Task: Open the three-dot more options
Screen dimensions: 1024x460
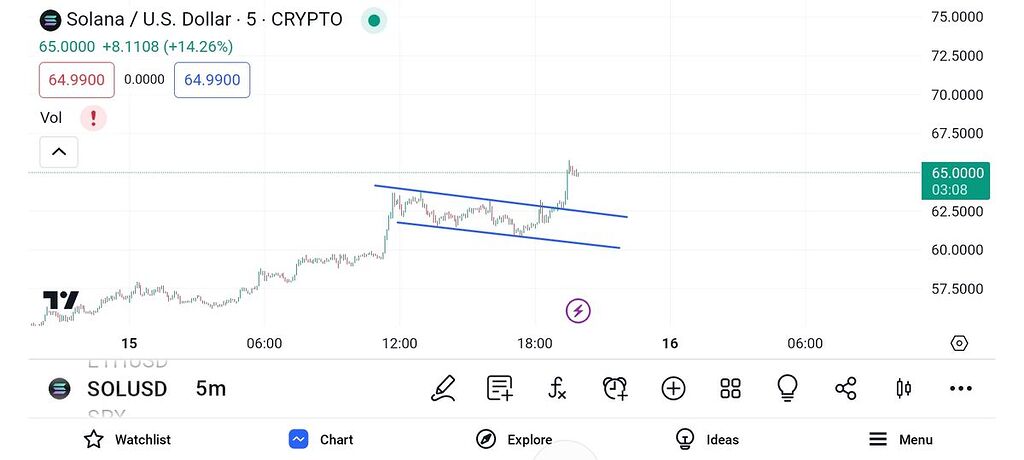Action: point(961,388)
